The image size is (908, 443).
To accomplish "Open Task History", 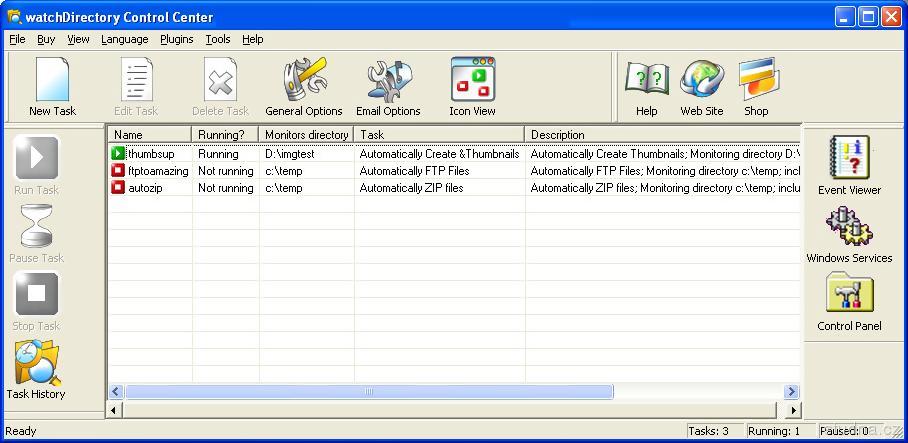I will tap(36, 370).
